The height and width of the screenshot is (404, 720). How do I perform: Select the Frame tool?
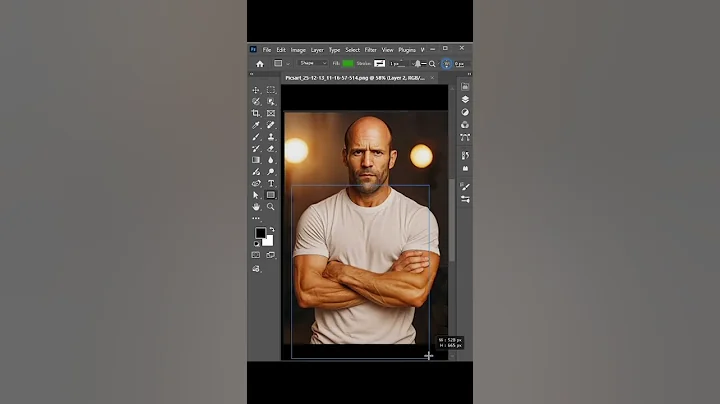point(271,113)
